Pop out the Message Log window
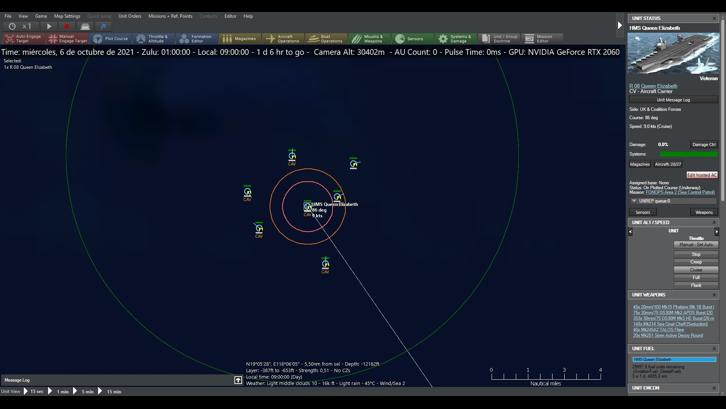 click(x=238, y=380)
